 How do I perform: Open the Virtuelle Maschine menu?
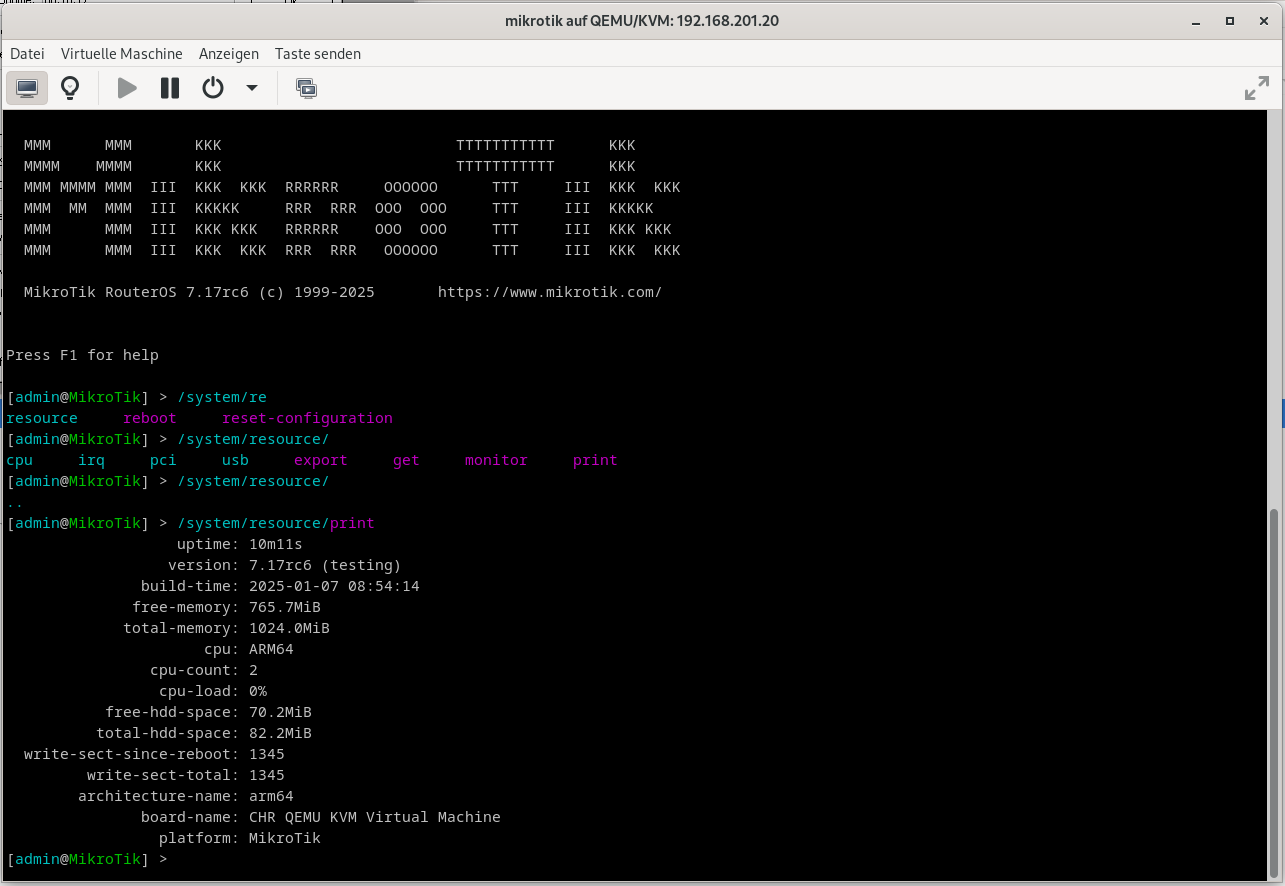[122, 54]
